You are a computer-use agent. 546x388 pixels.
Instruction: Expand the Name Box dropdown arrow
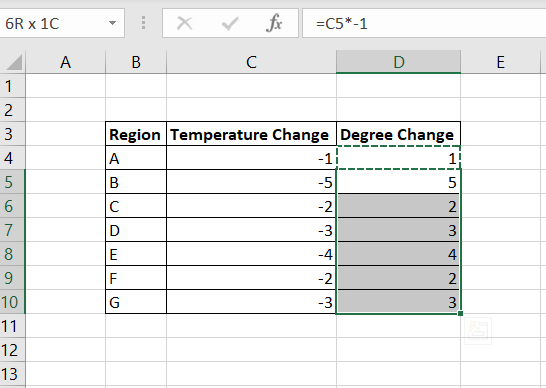112,23
